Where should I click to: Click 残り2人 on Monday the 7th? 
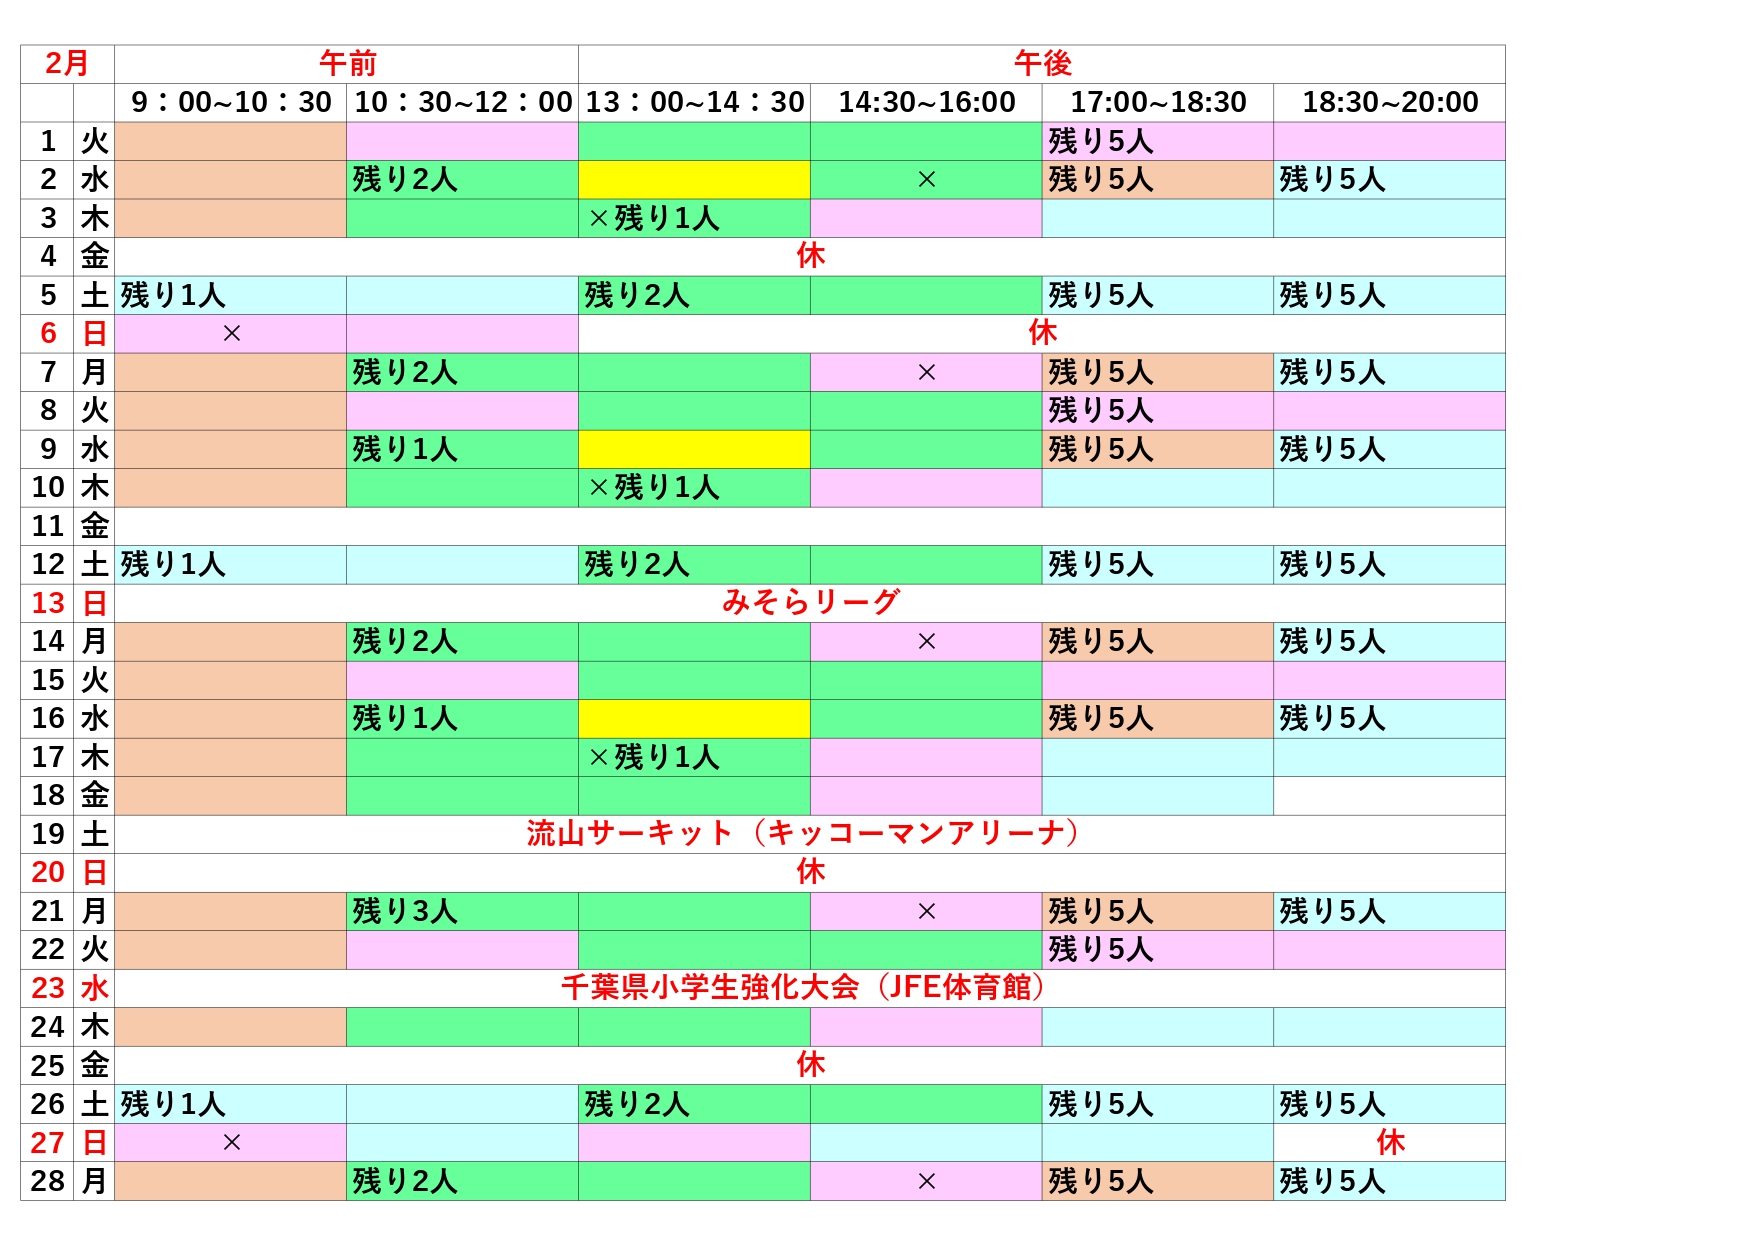point(405,372)
